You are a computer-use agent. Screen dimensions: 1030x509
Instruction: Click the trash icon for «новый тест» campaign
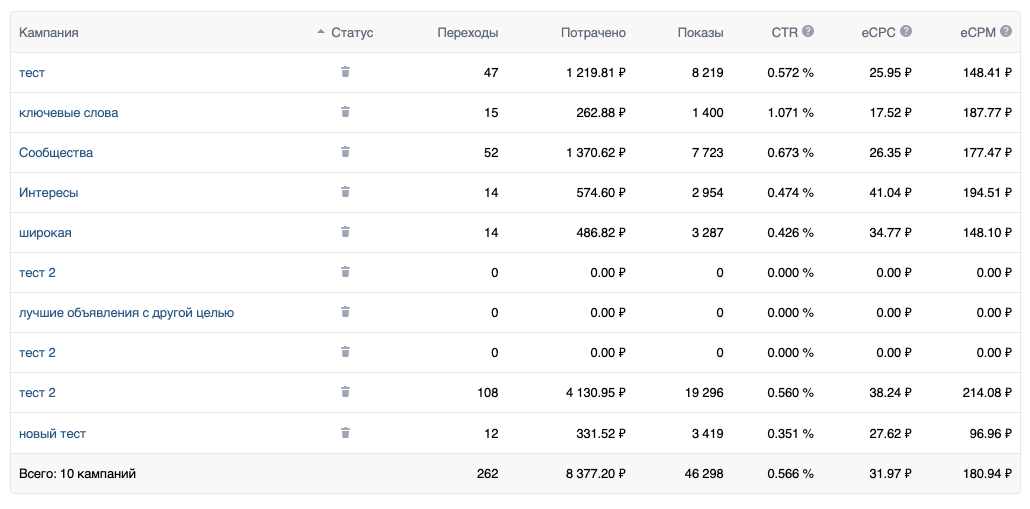click(345, 433)
